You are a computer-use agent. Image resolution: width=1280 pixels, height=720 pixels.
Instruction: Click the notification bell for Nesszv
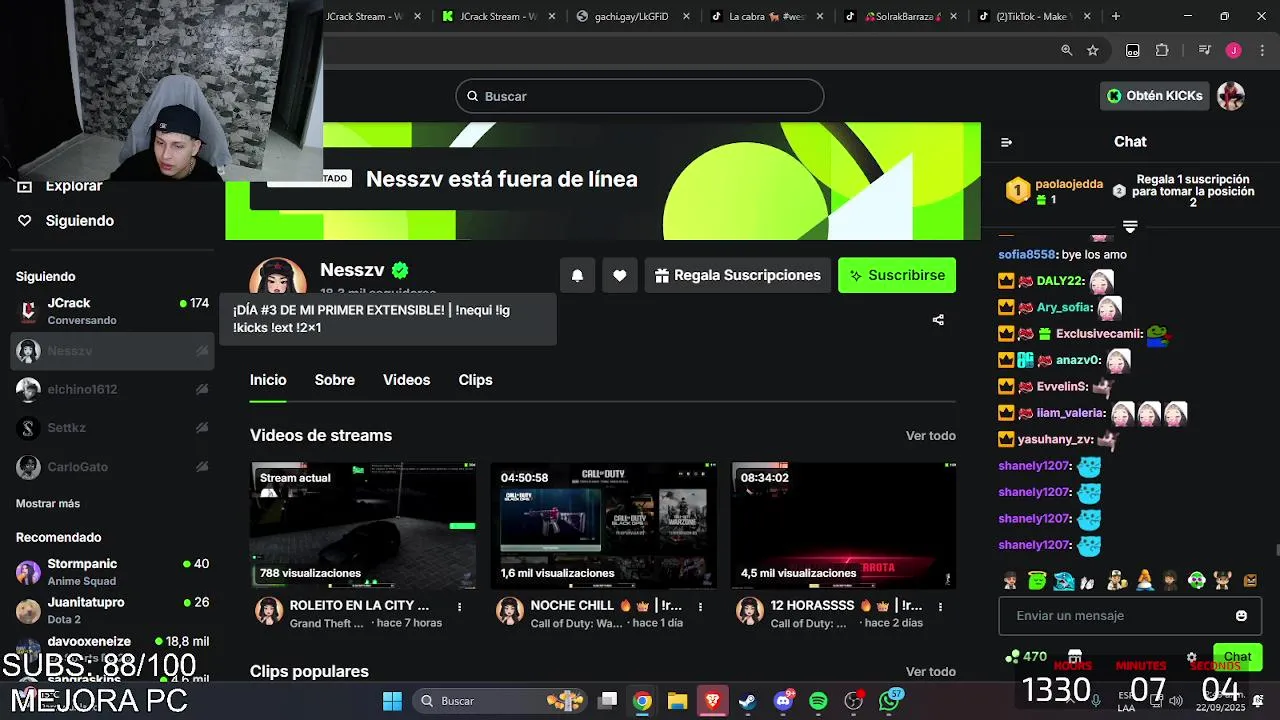click(x=577, y=276)
